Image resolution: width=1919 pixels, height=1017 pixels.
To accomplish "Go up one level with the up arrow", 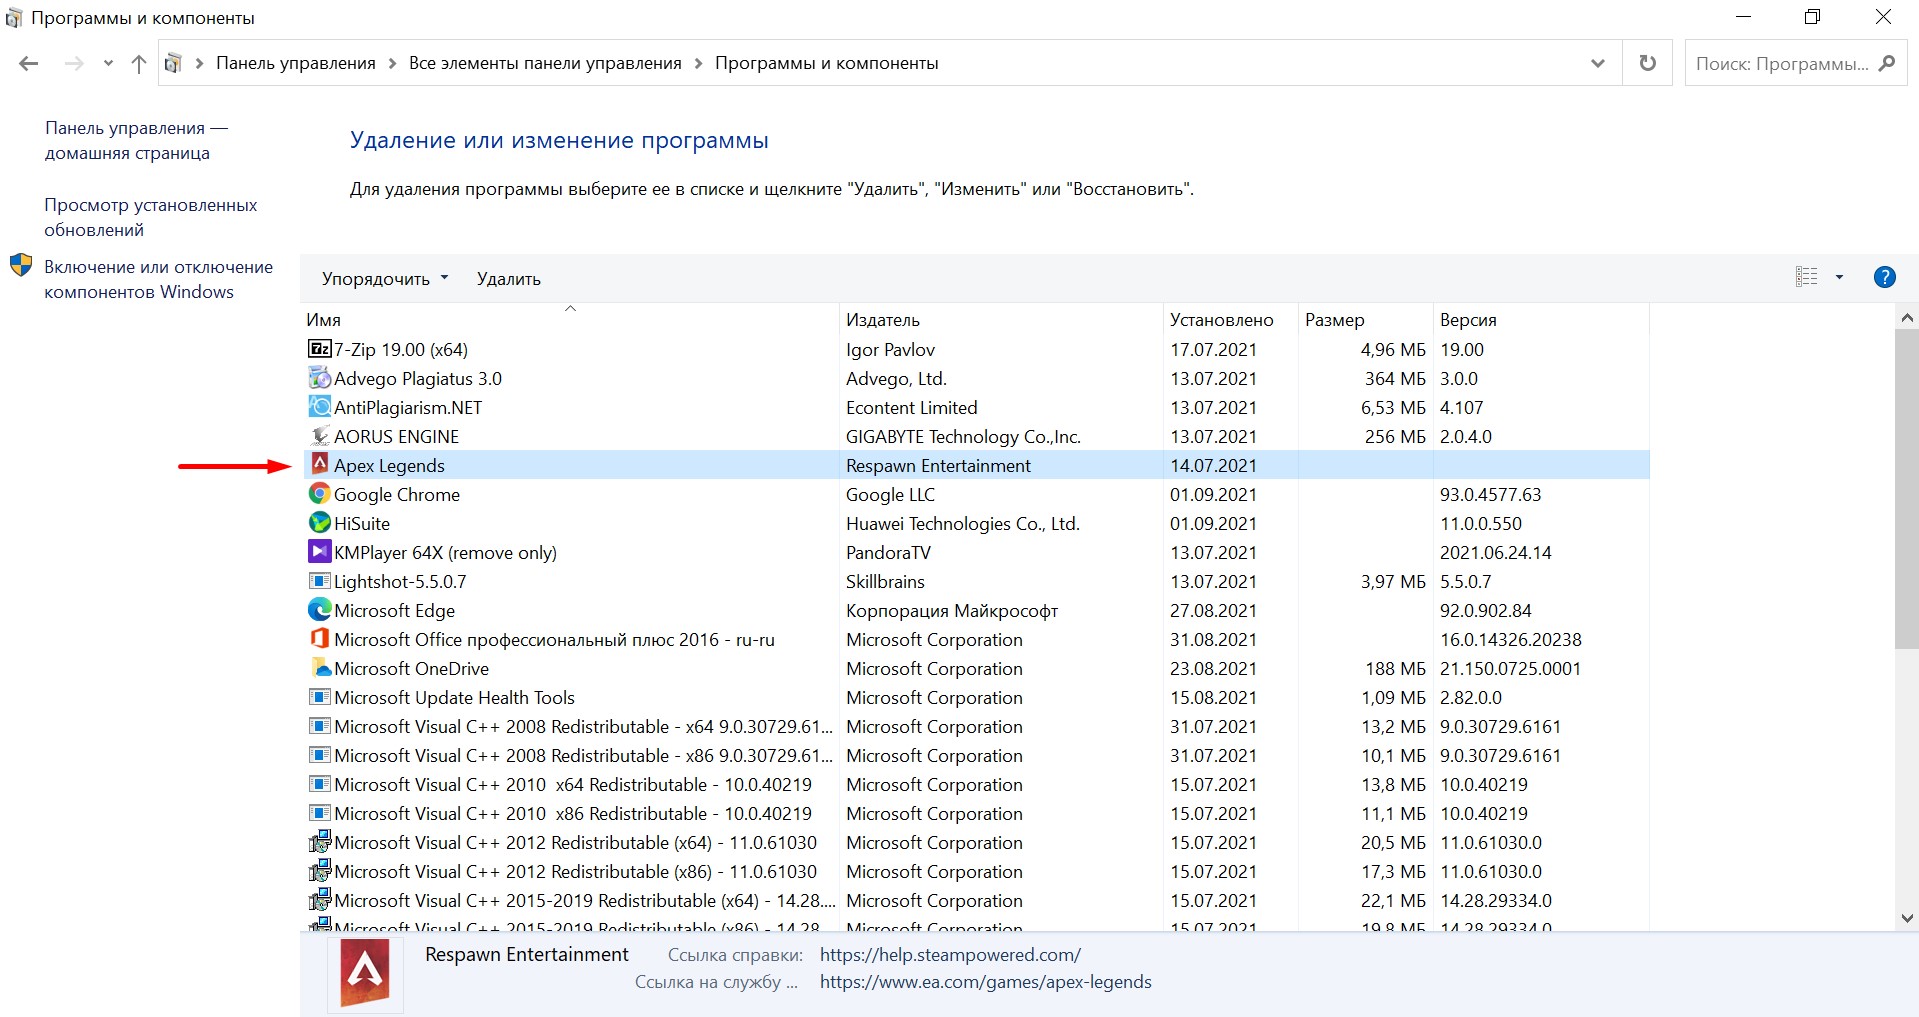I will click(139, 63).
